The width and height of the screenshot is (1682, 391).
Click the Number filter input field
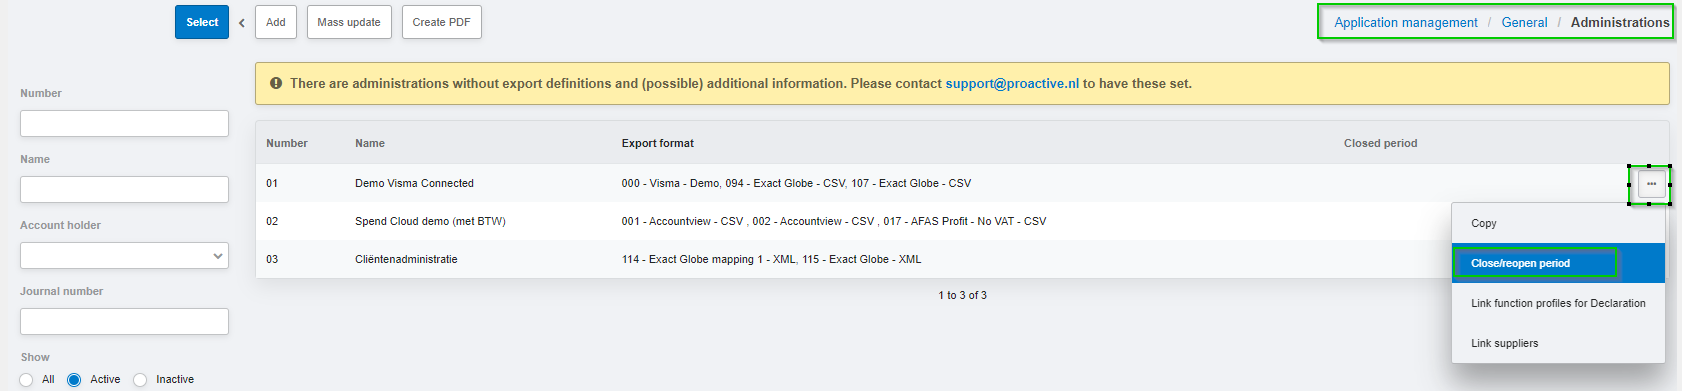124,124
